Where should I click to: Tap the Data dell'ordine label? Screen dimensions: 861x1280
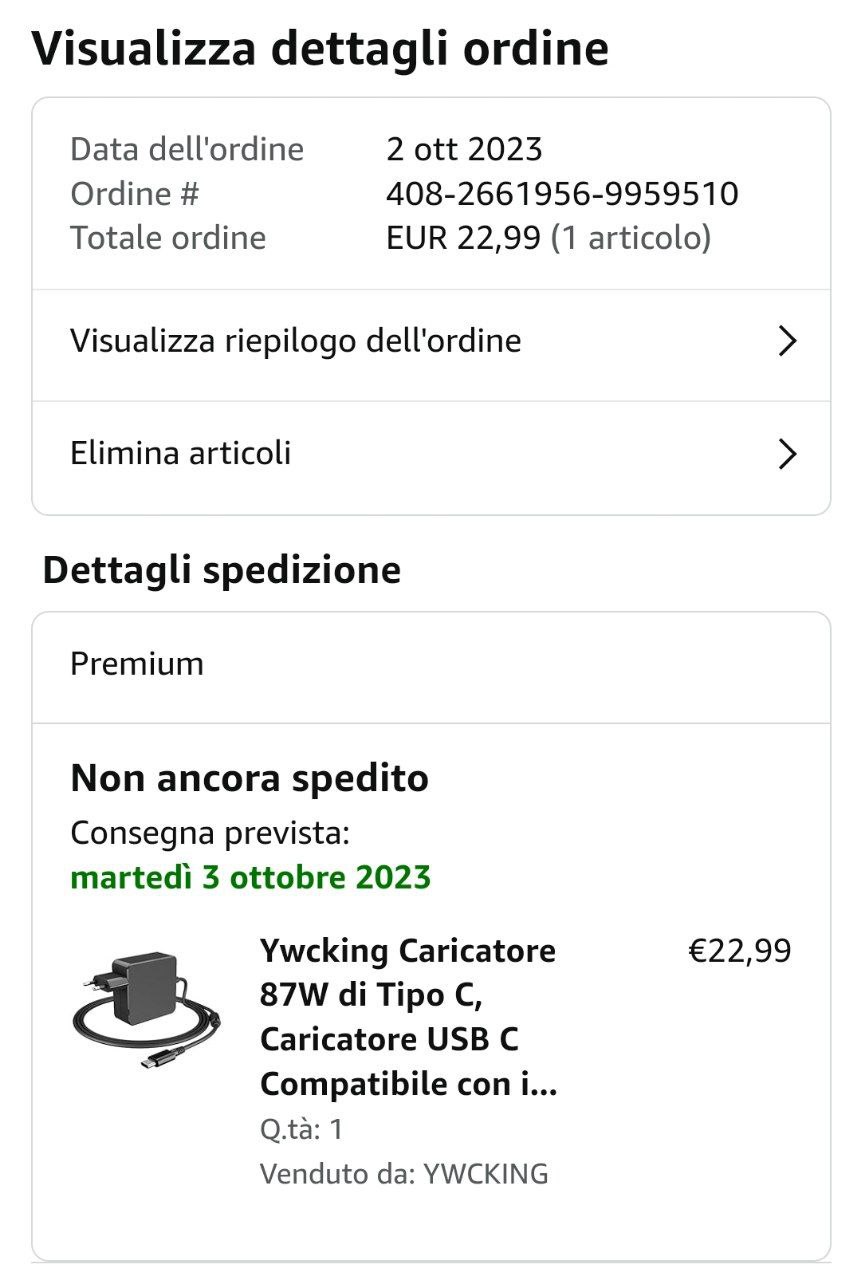pos(187,149)
